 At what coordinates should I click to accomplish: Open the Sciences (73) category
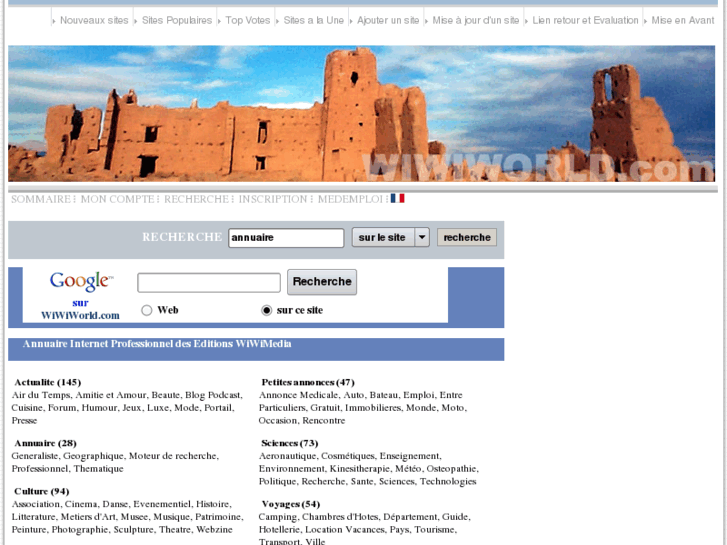tap(290, 443)
